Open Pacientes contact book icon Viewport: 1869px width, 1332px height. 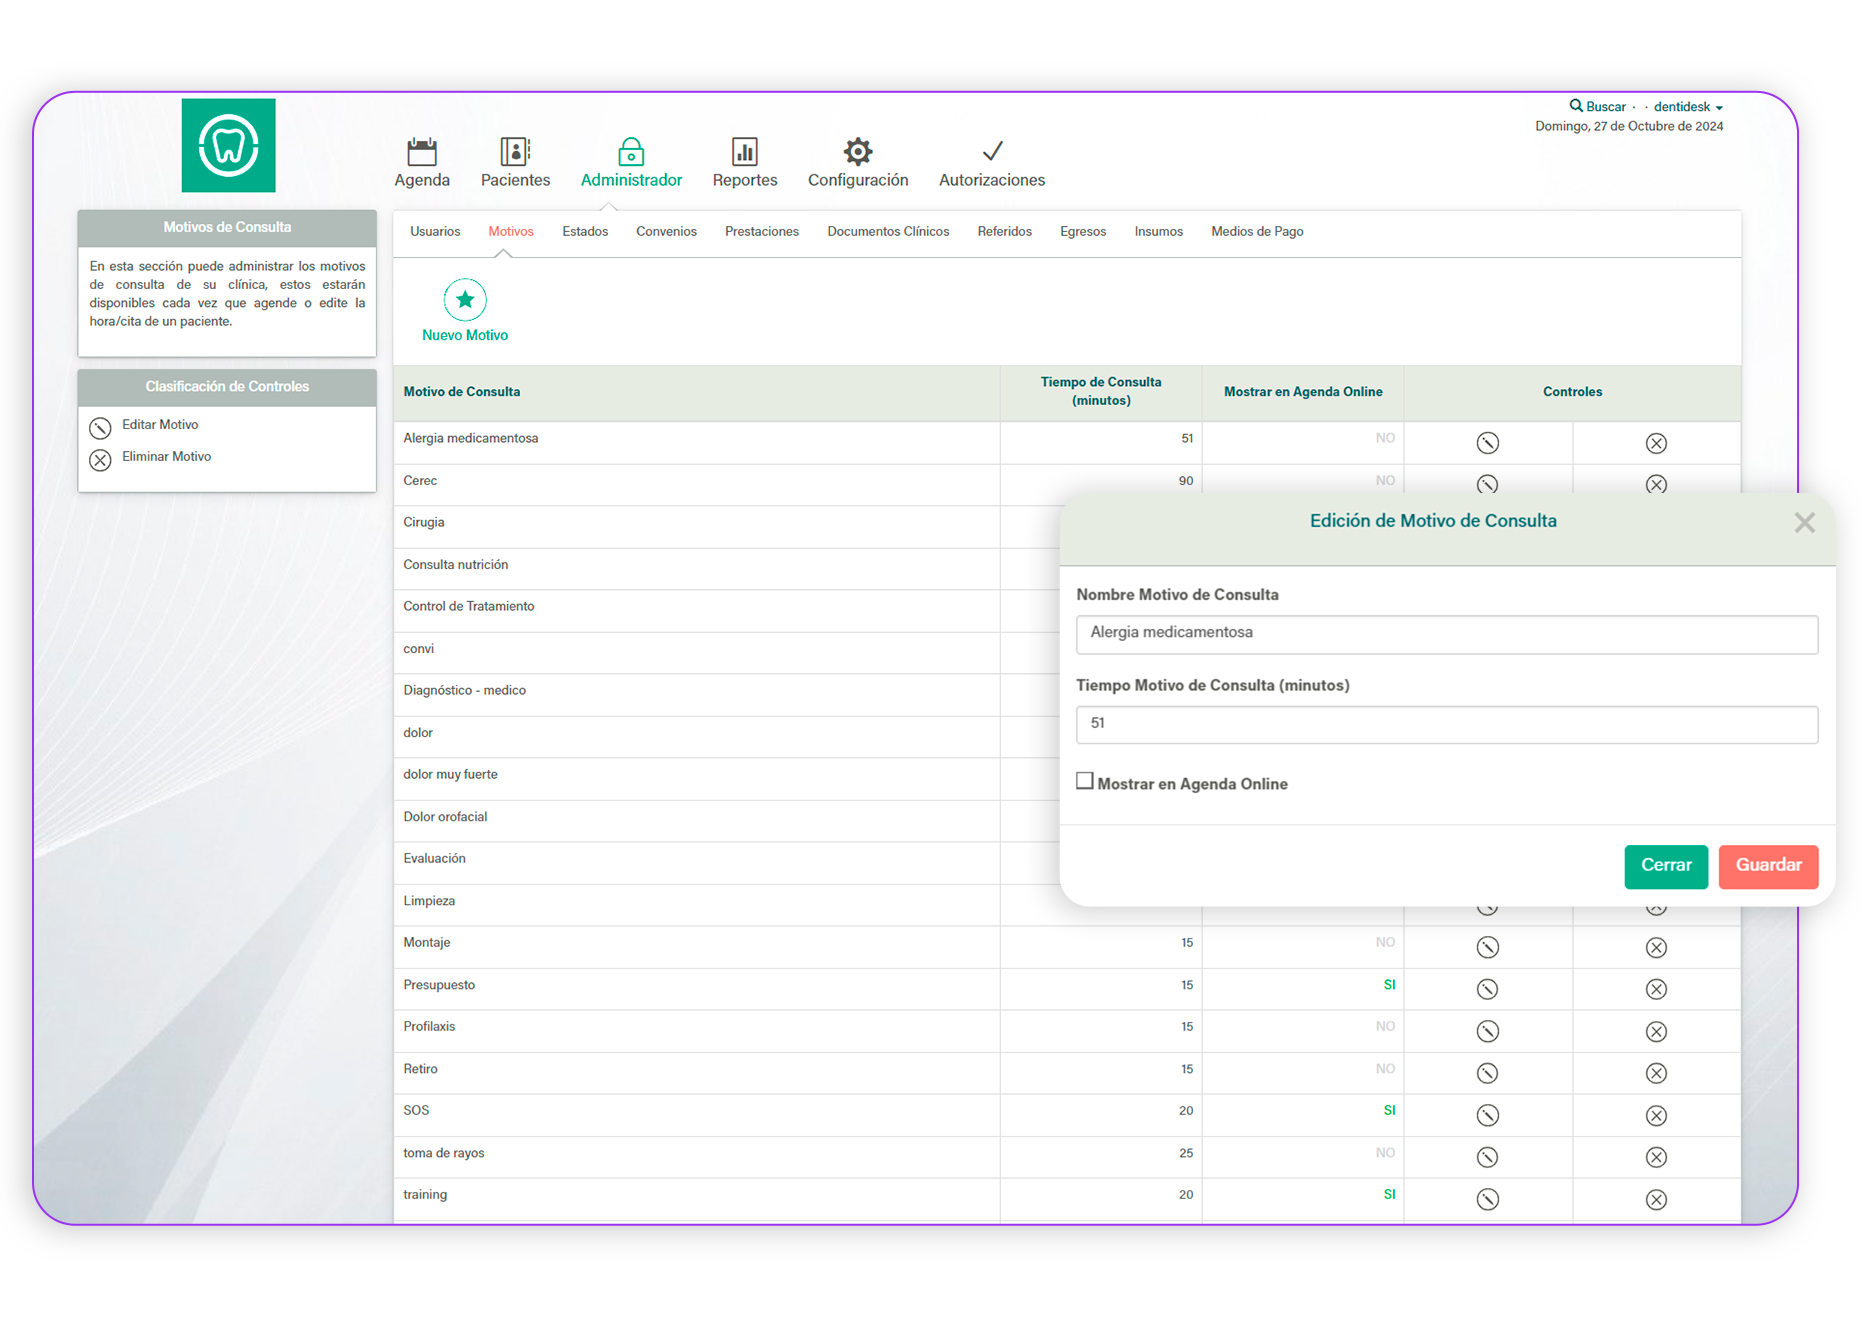515,152
